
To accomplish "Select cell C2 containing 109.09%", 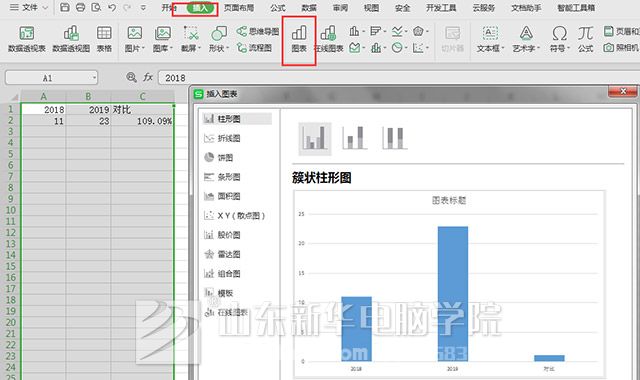I will pos(142,121).
